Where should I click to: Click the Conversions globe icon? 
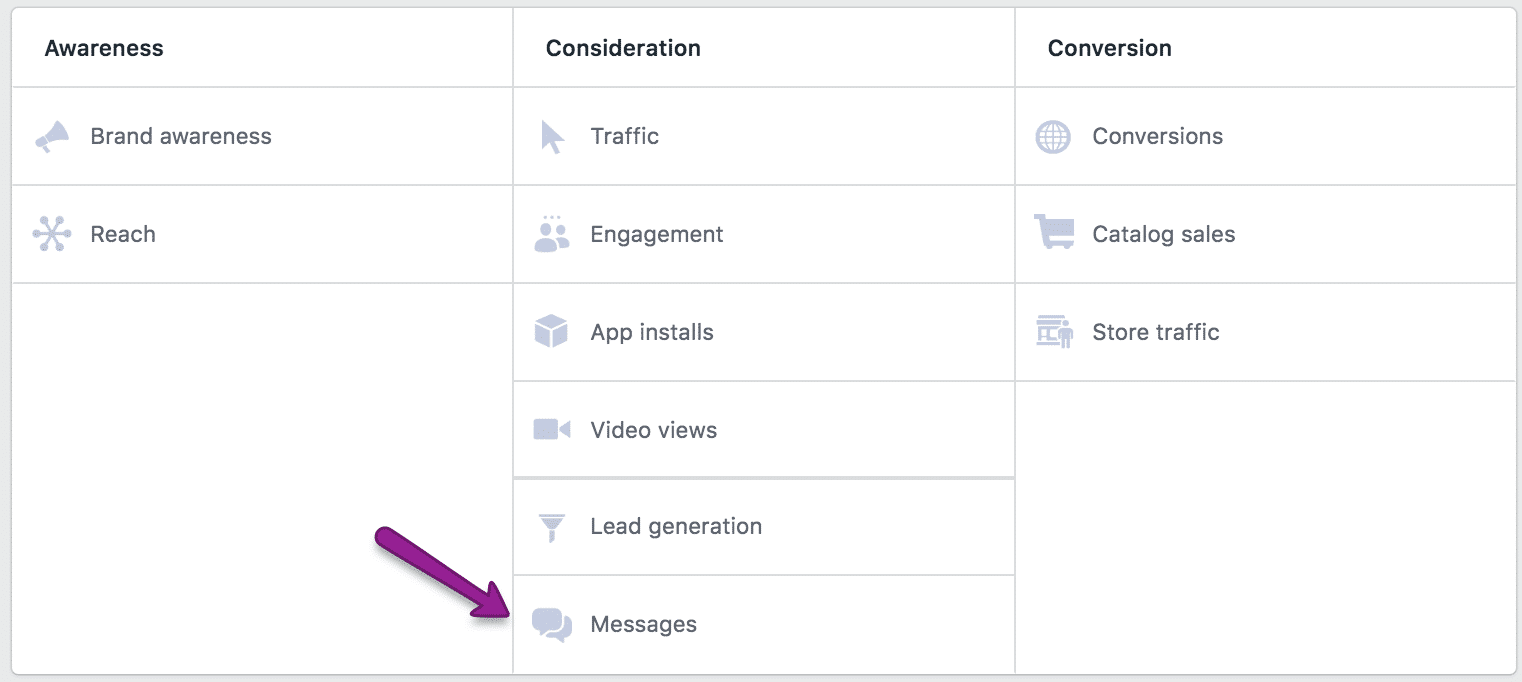click(x=1053, y=137)
